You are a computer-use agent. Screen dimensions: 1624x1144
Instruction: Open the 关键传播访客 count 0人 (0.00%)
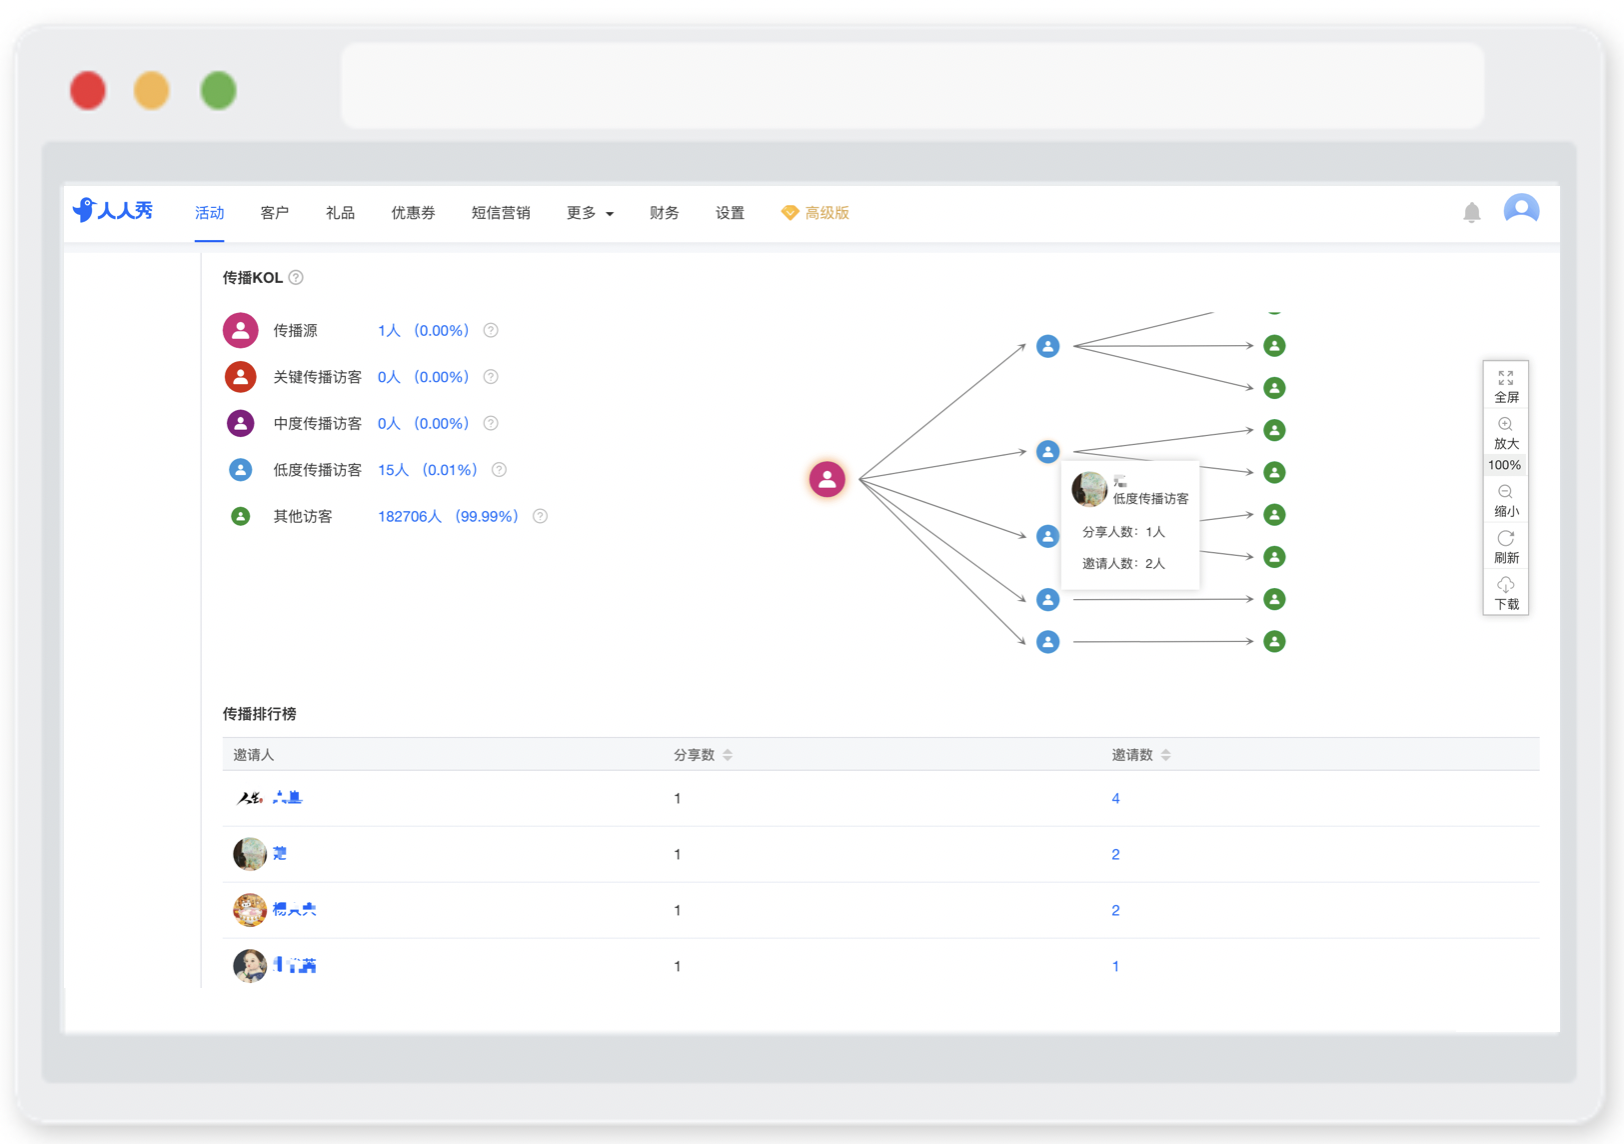(423, 377)
